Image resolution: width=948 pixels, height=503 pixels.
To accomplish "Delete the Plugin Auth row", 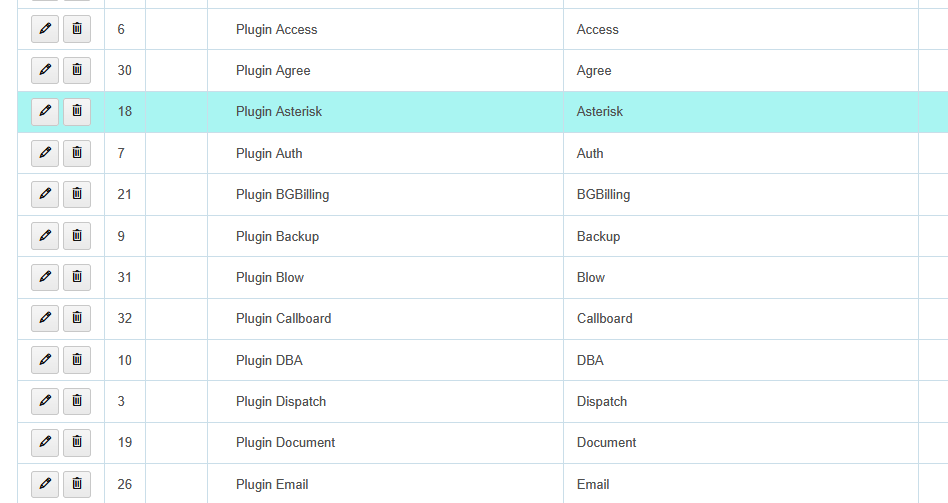I will point(77,153).
